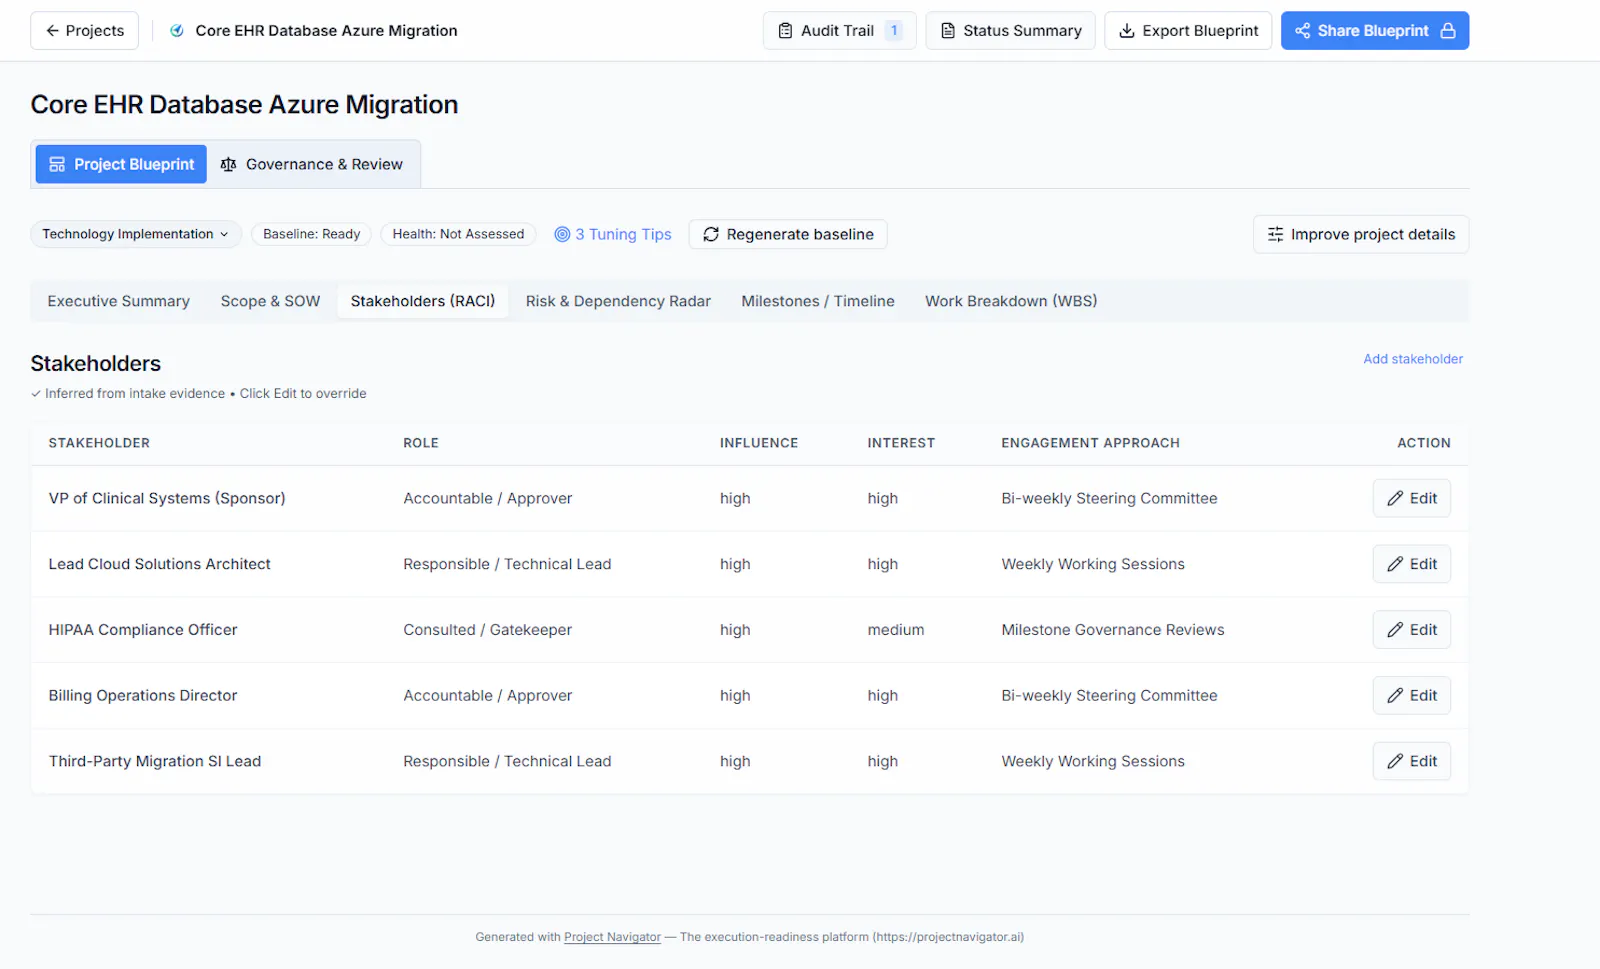The height and width of the screenshot is (969, 1600).
Task: Improve project details
Action: pyautogui.click(x=1361, y=234)
